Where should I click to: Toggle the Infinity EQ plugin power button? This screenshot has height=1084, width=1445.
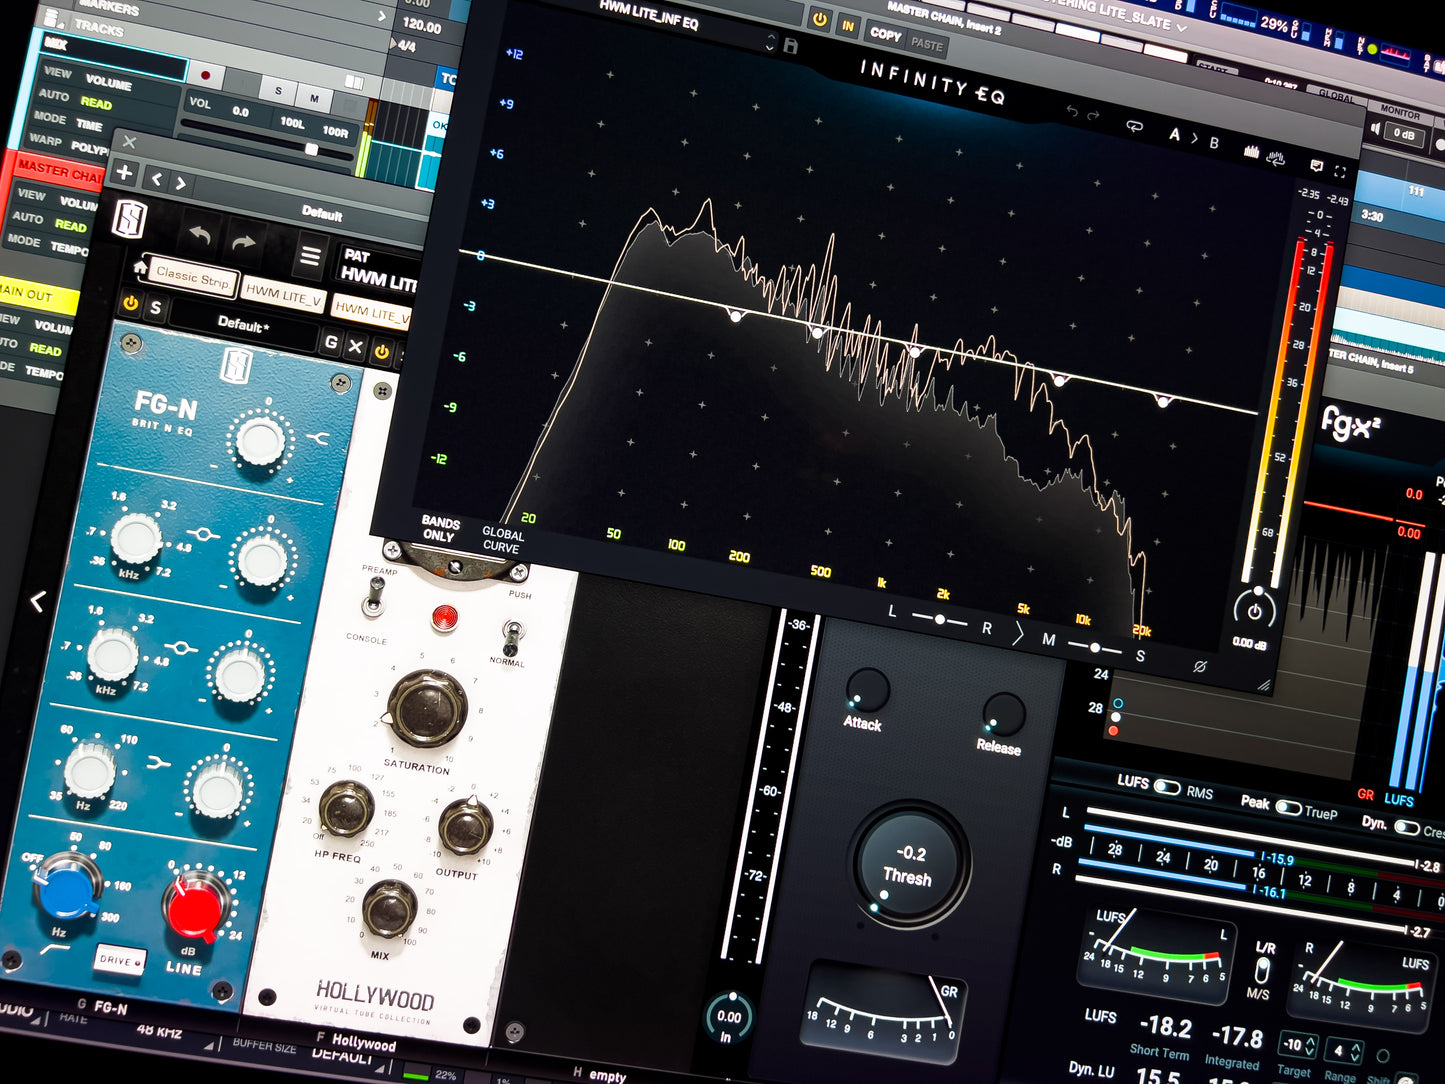coord(820,19)
